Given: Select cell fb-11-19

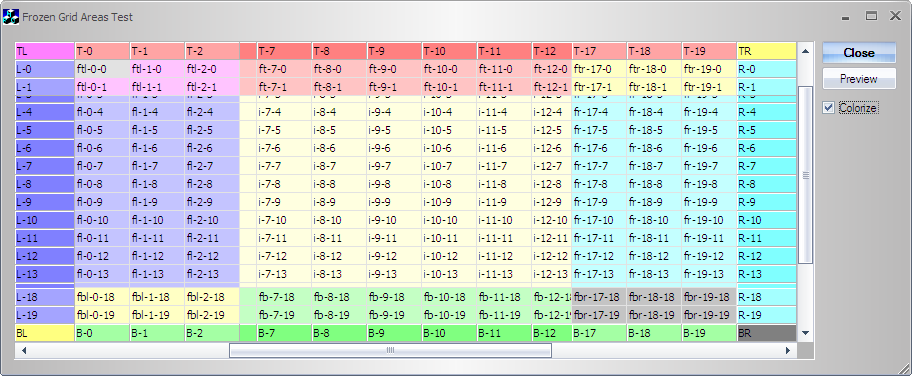Looking at the screenshot, I should [x=504, y=315].
